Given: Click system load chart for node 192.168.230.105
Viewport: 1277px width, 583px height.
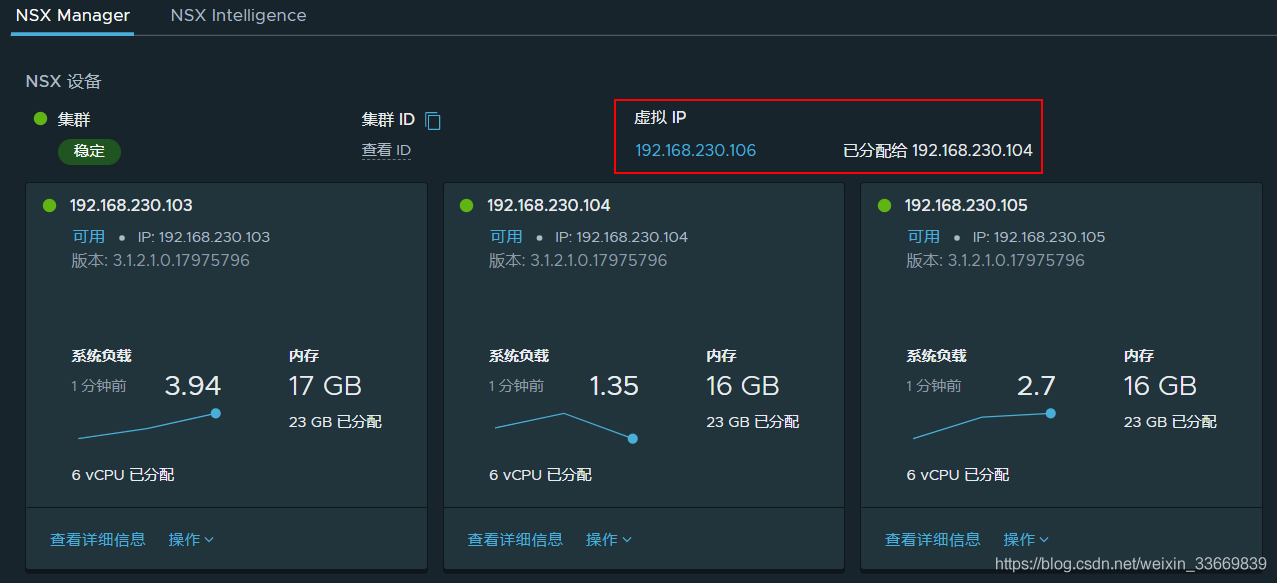Looking at the screenshot, I should (983, 425).
